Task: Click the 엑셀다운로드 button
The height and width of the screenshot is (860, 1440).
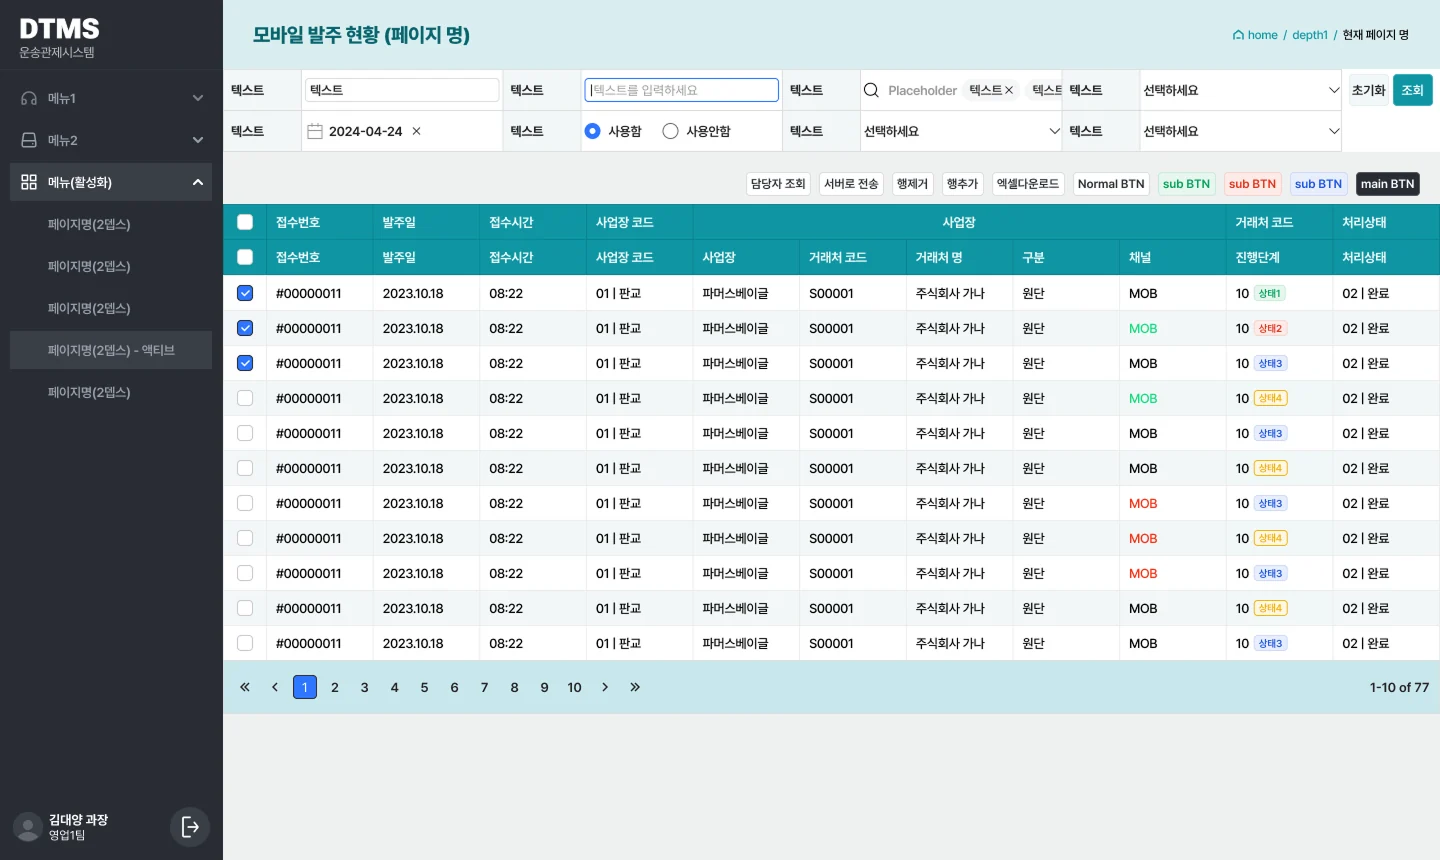Action: (1028, 184)
